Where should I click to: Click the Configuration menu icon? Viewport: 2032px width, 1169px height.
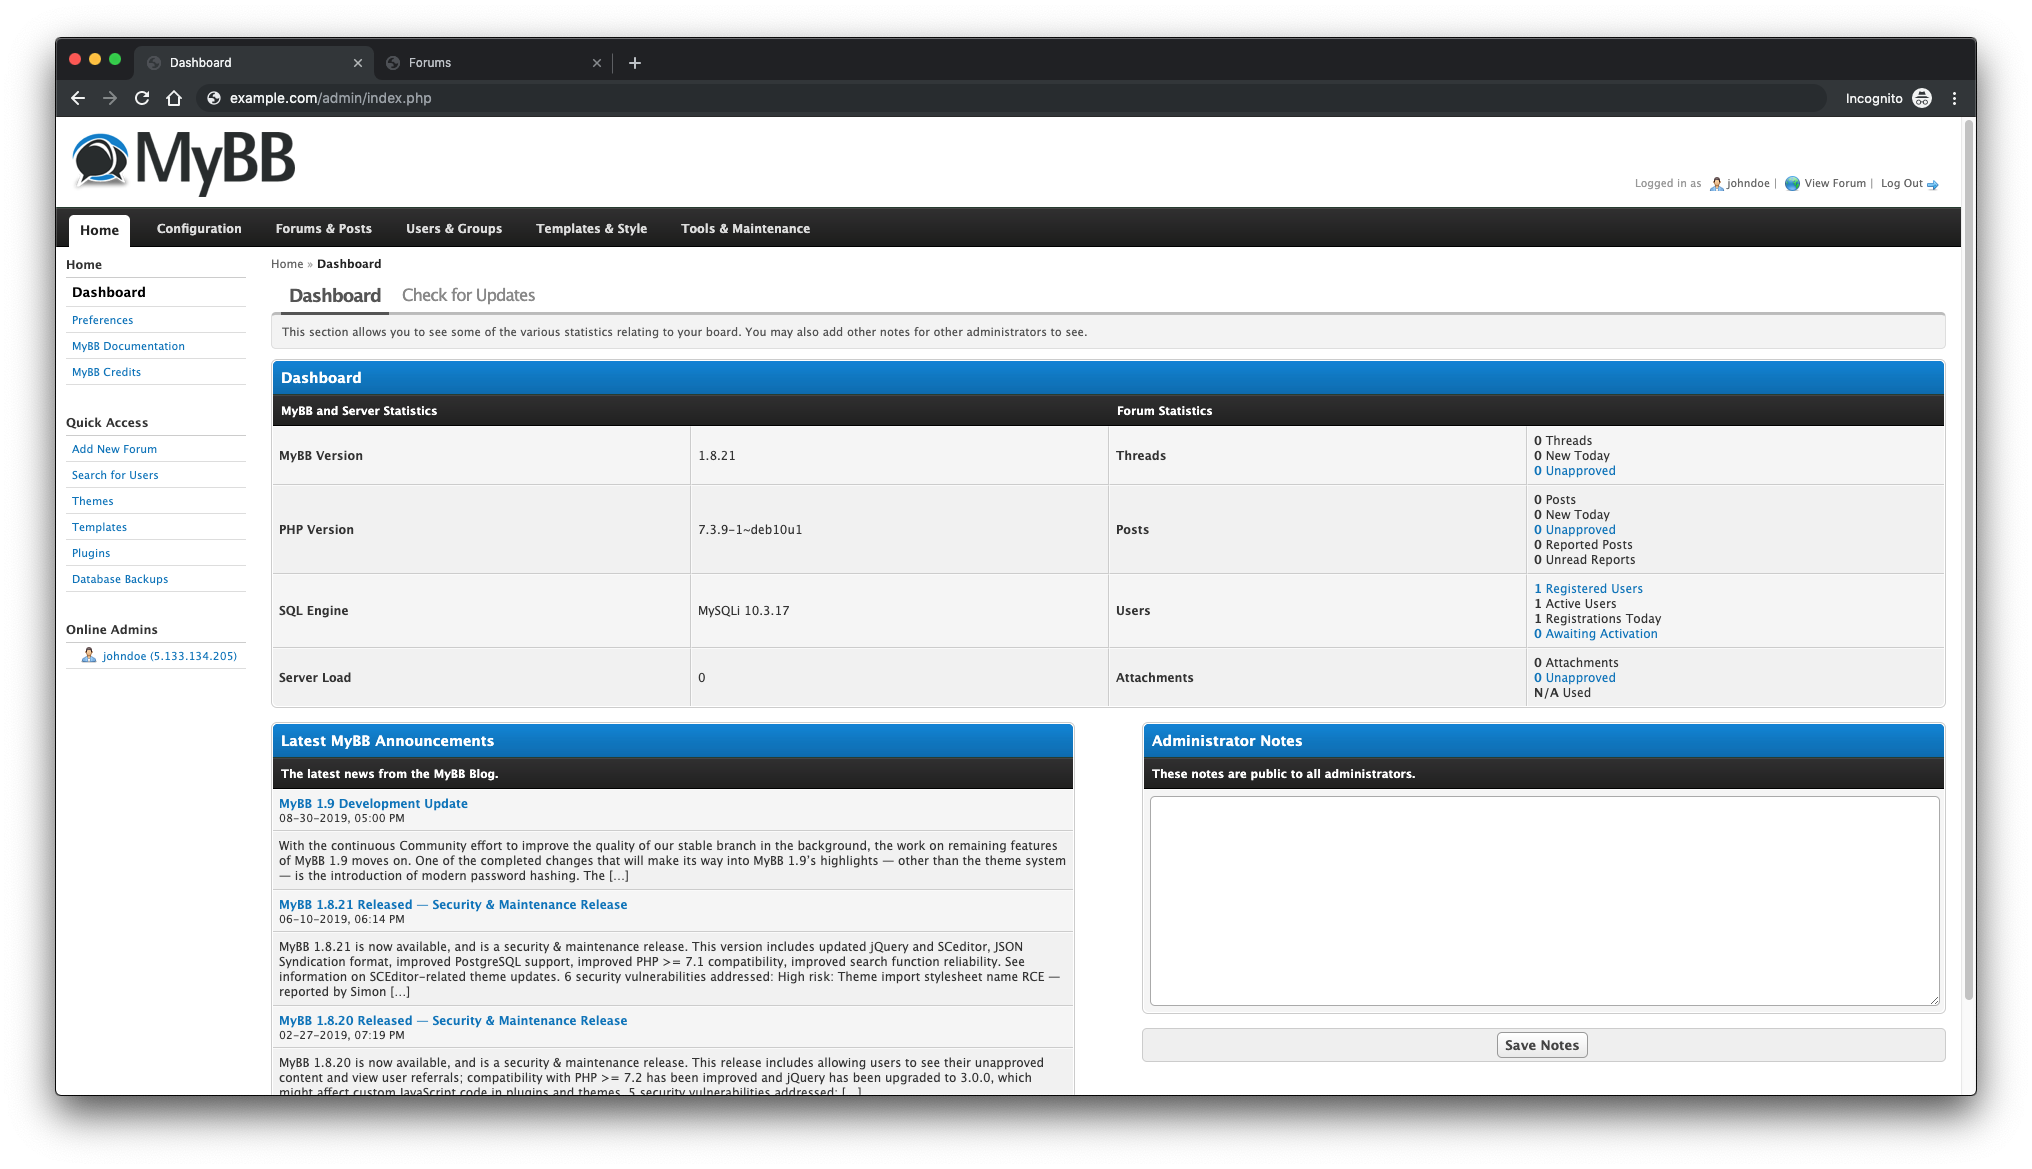198,227
